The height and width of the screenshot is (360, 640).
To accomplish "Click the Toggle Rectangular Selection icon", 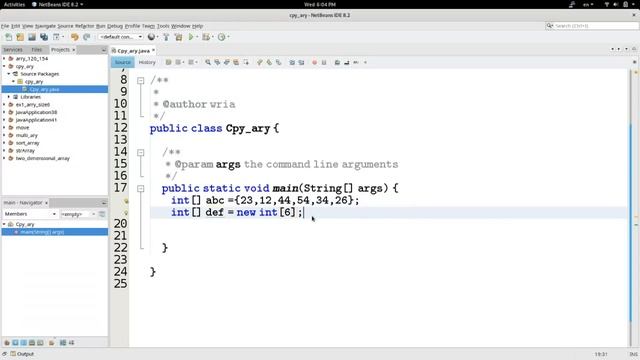I will [246, 62].
